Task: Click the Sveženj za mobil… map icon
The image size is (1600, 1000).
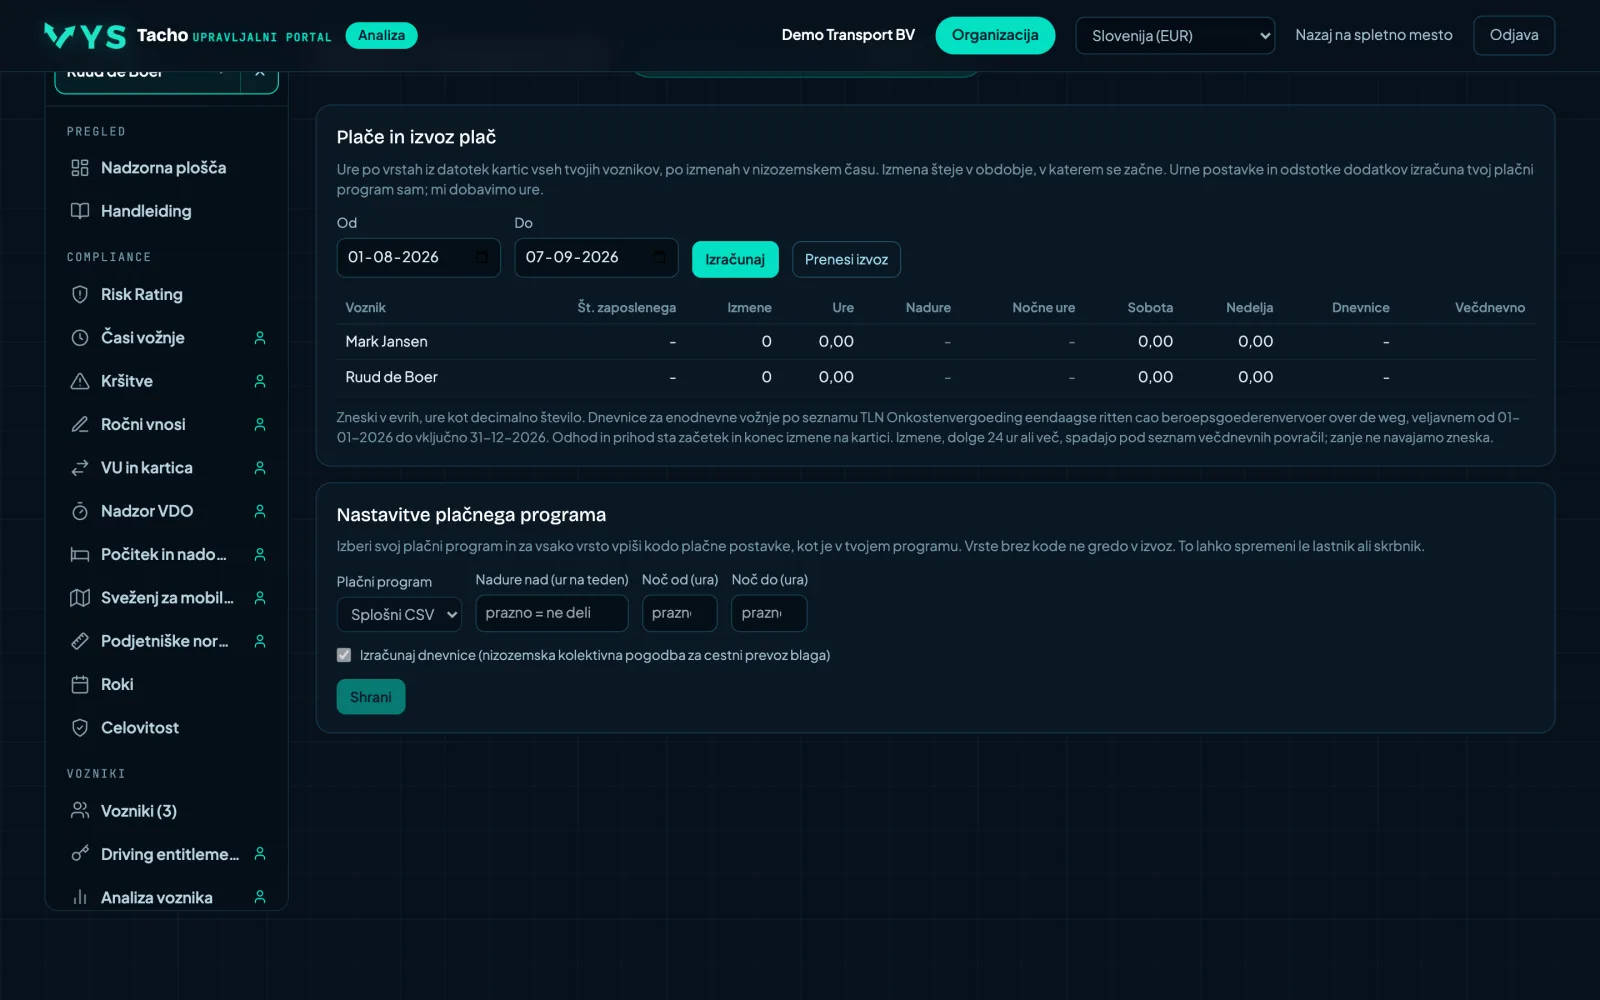Action: 80,598
